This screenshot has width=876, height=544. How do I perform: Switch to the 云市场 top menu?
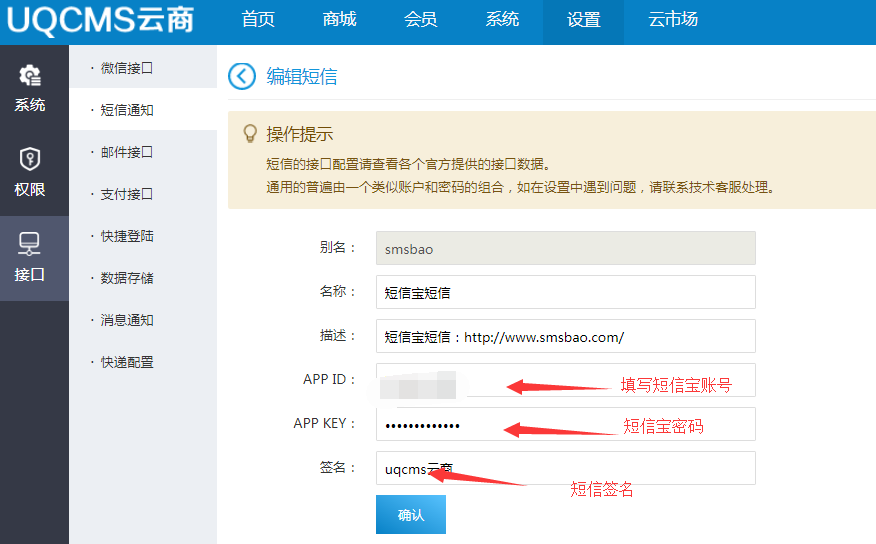pos(673,20)
